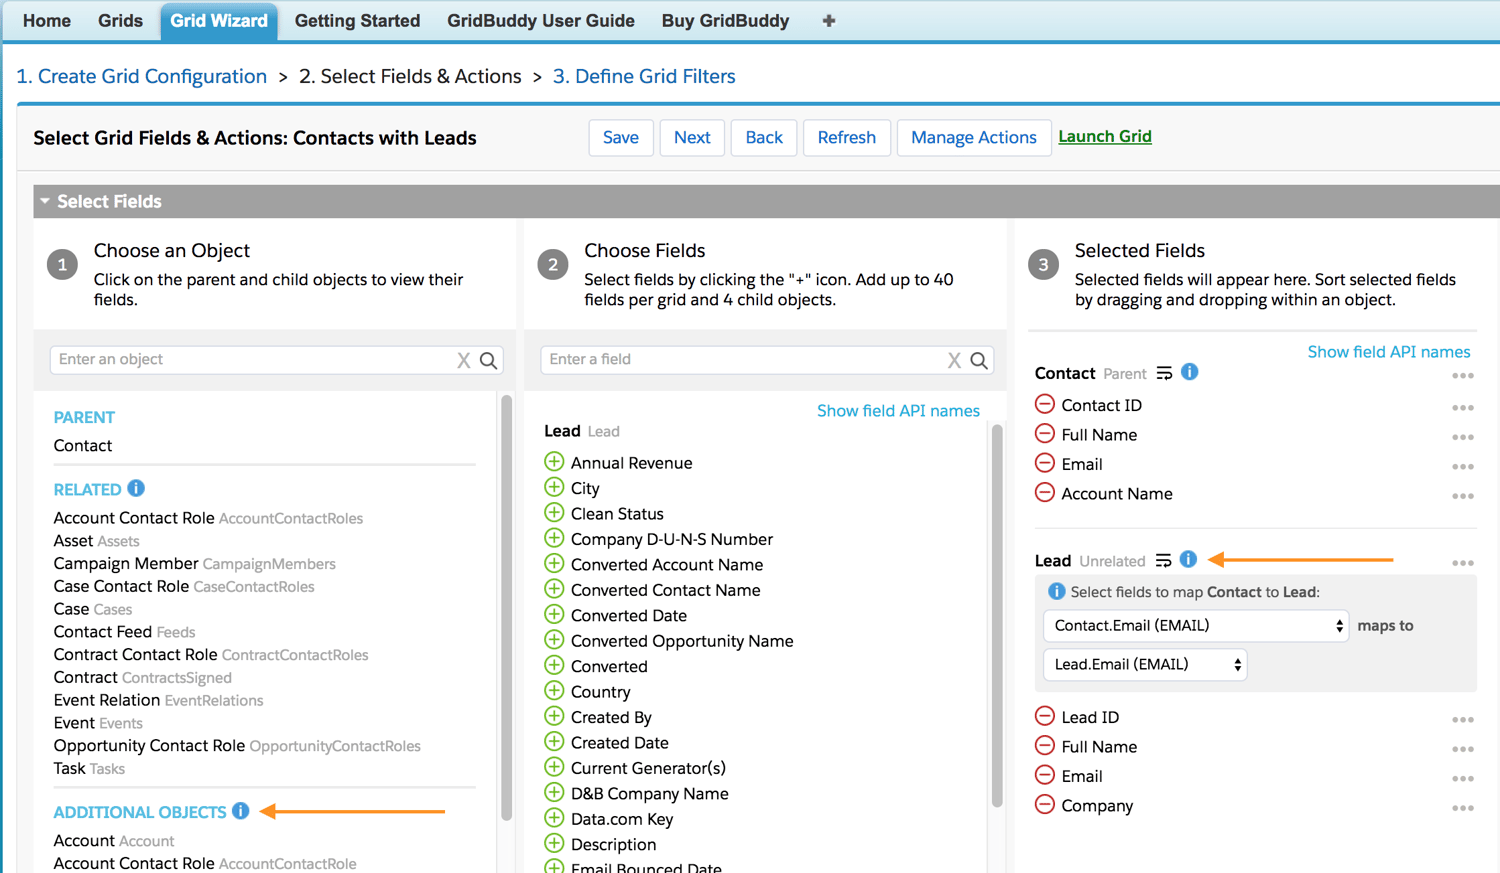Open Manage Actions
Screen dimensions: 1500x873
974,138
